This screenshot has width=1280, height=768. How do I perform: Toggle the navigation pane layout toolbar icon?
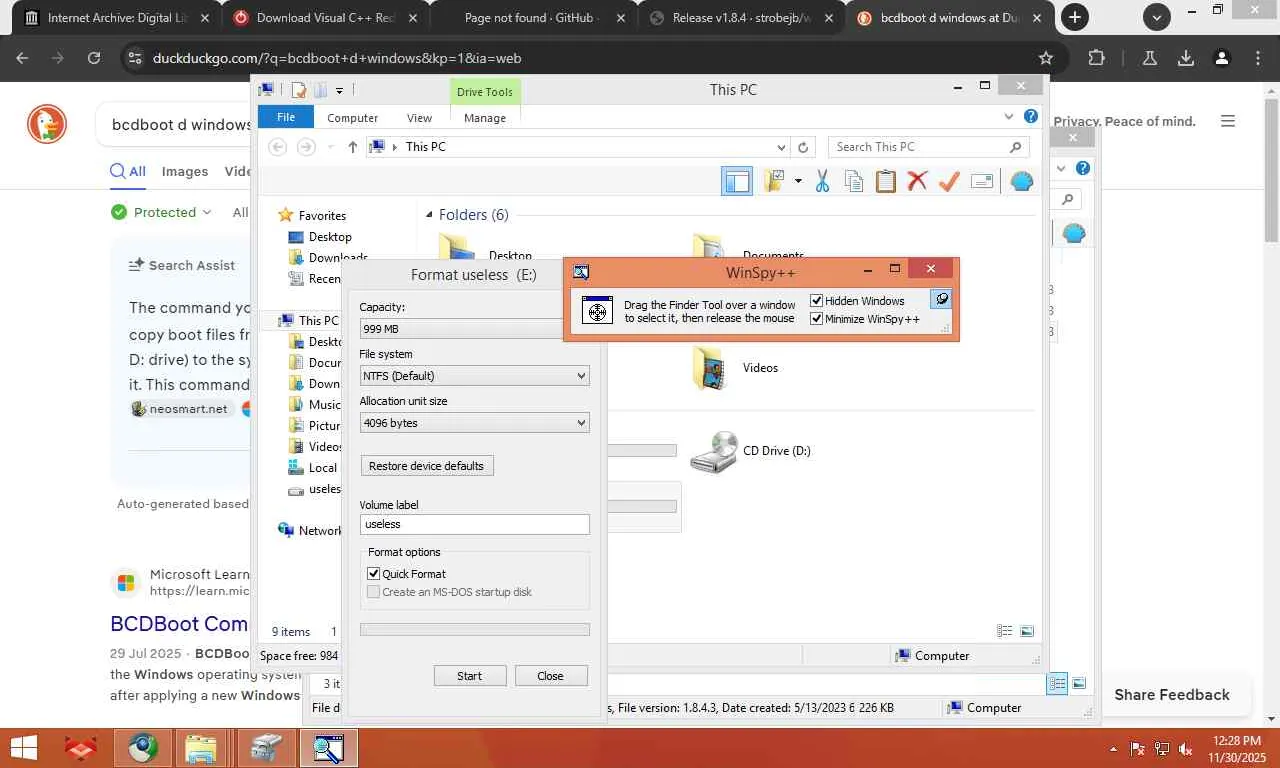point(737,181)
